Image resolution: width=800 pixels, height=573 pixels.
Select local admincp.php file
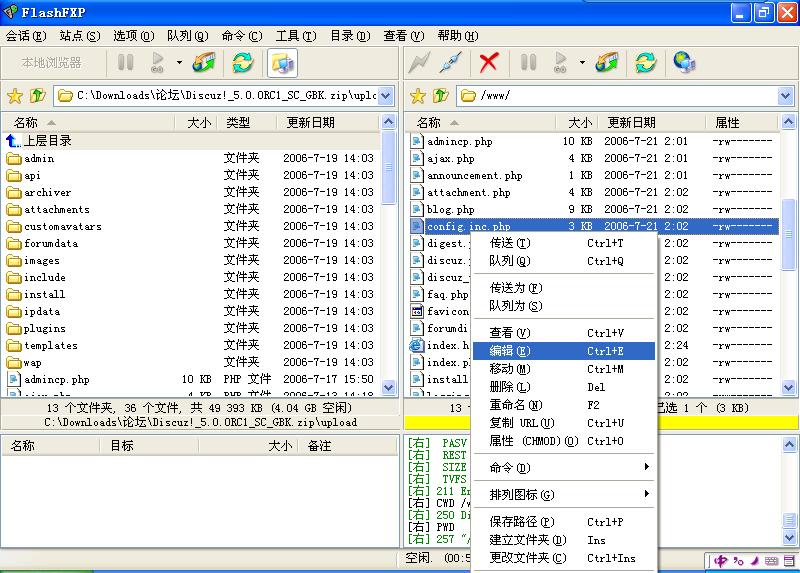[191, 380]
